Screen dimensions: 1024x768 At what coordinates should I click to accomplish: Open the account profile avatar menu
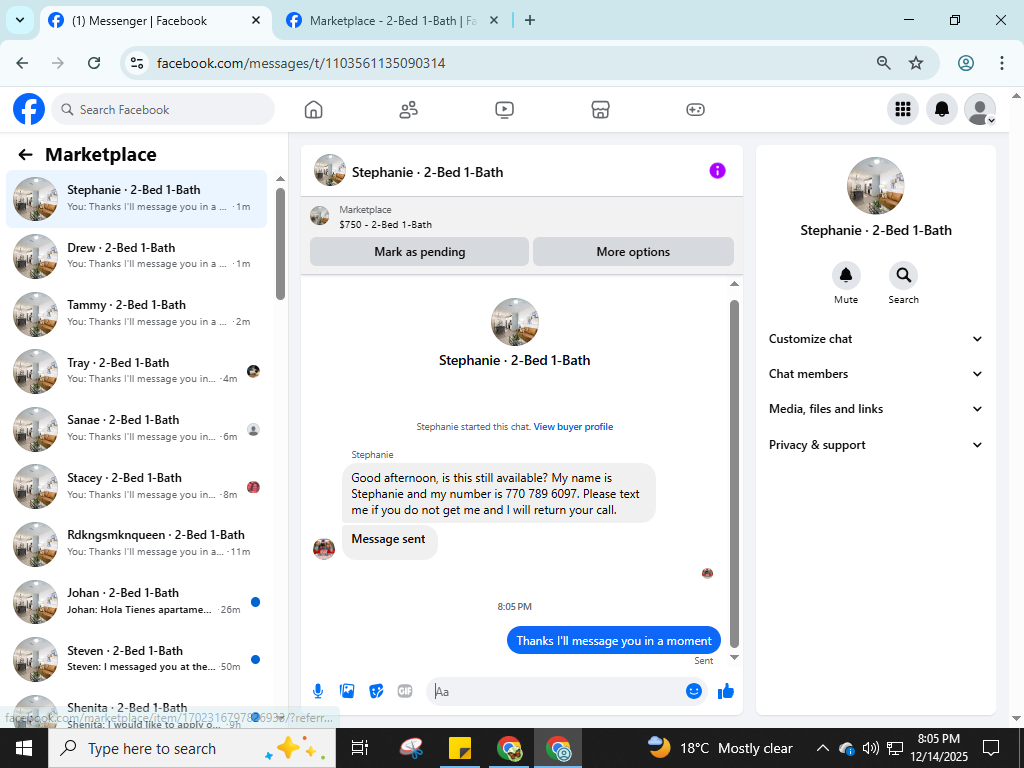(x=980, y=109)
